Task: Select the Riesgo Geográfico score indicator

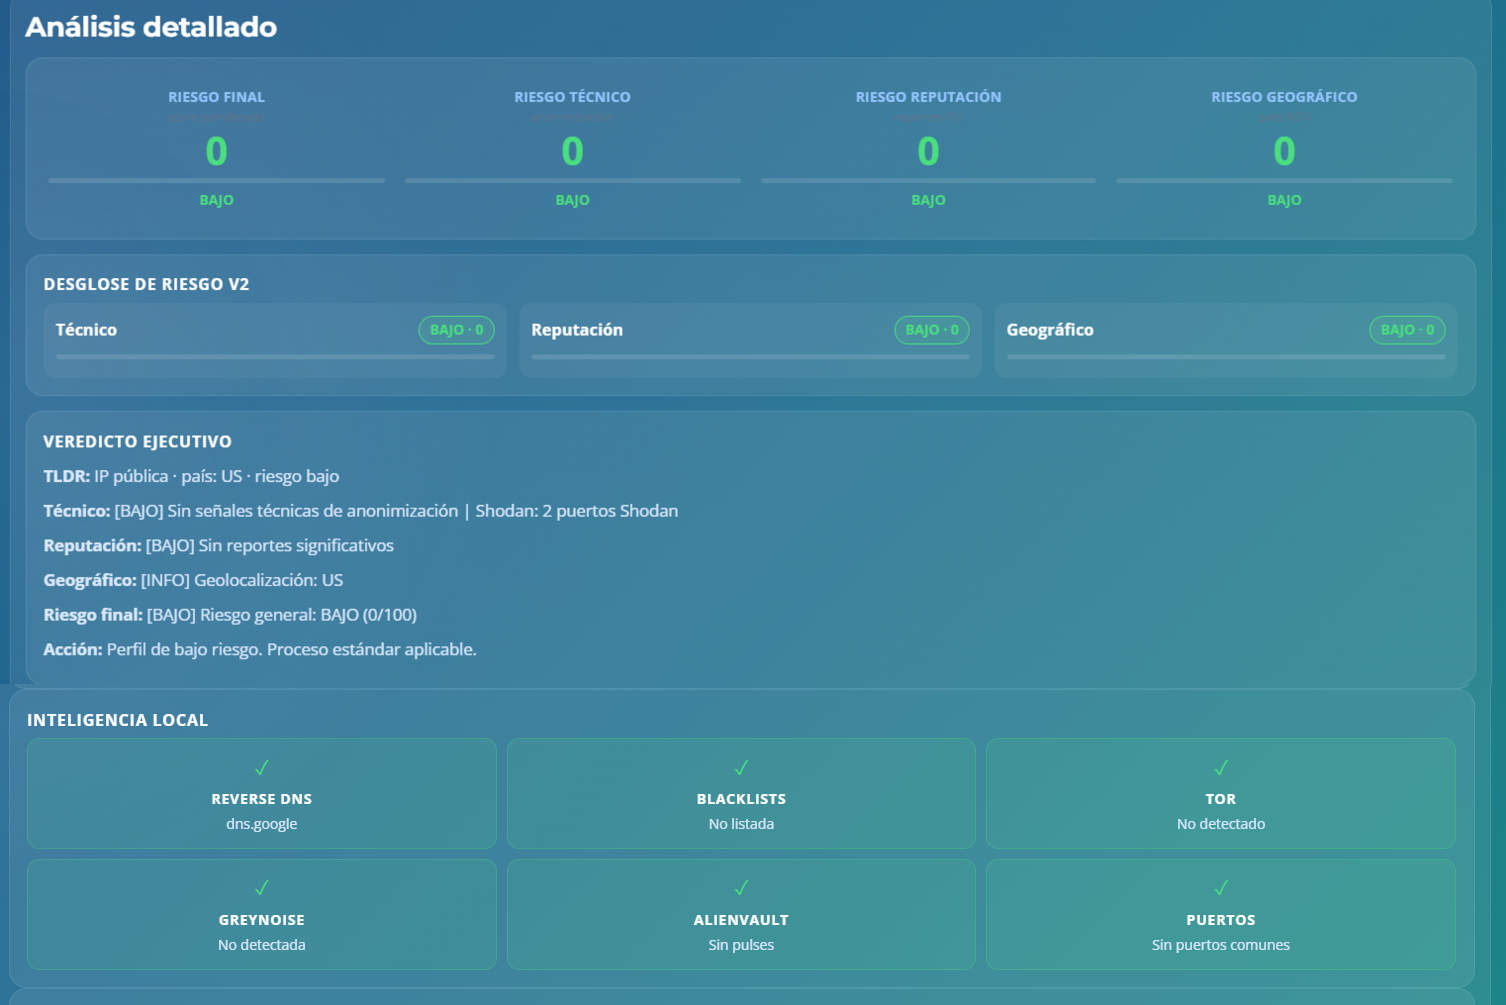Action: tap(1283, 152)
